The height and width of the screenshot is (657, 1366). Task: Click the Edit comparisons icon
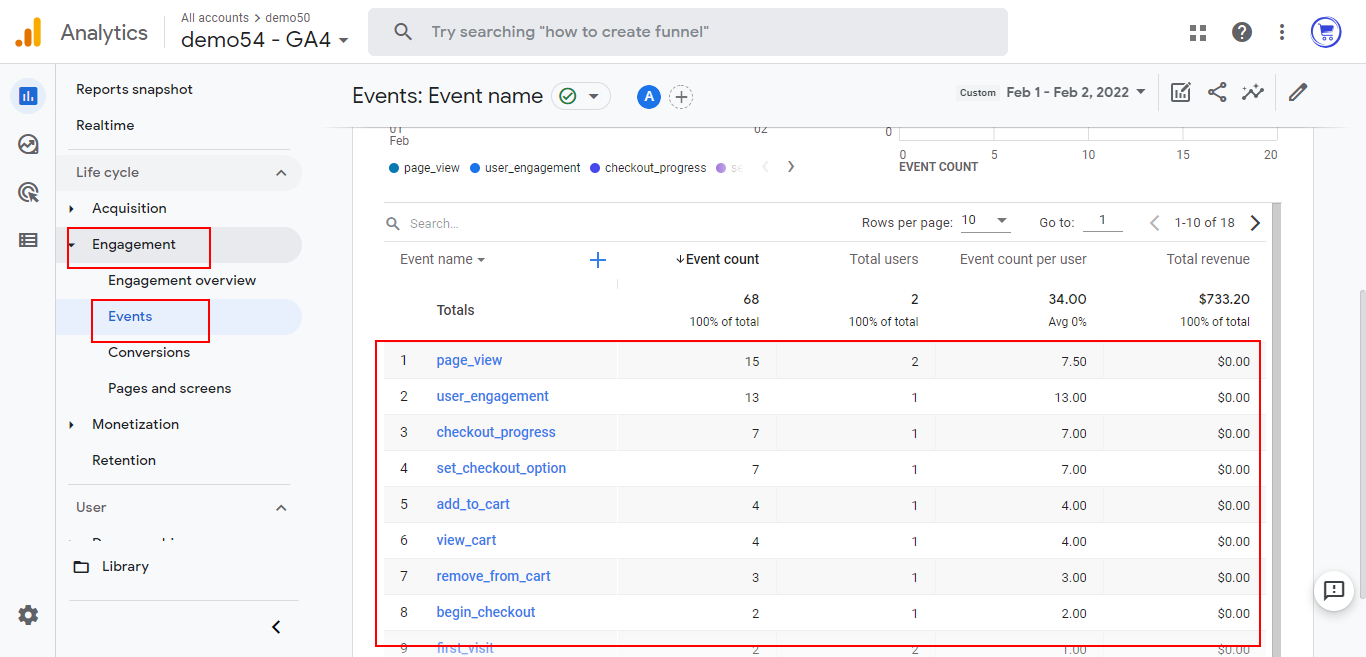pyautogui.click(x=1181, y=92)
